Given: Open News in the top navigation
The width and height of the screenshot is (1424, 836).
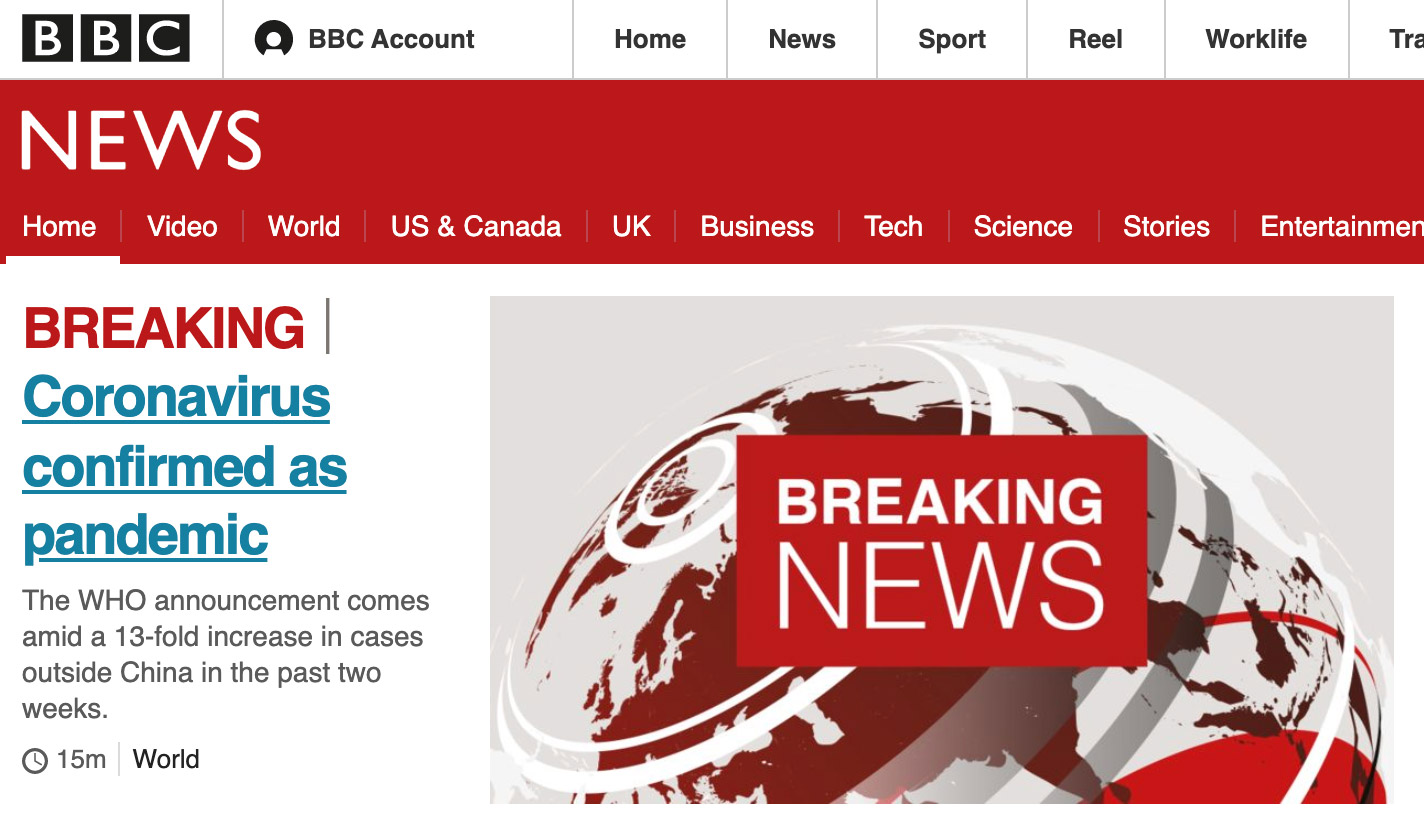Looking at the screenshot, I should point(802,39).
